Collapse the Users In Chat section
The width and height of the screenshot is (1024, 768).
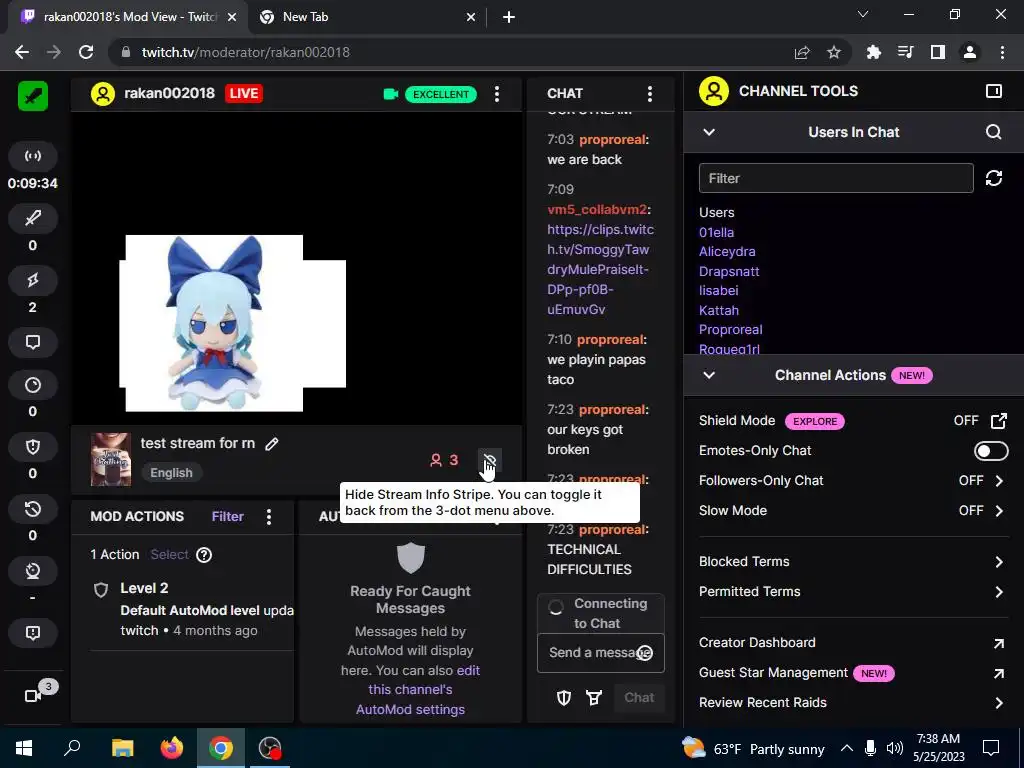(709, 132)
